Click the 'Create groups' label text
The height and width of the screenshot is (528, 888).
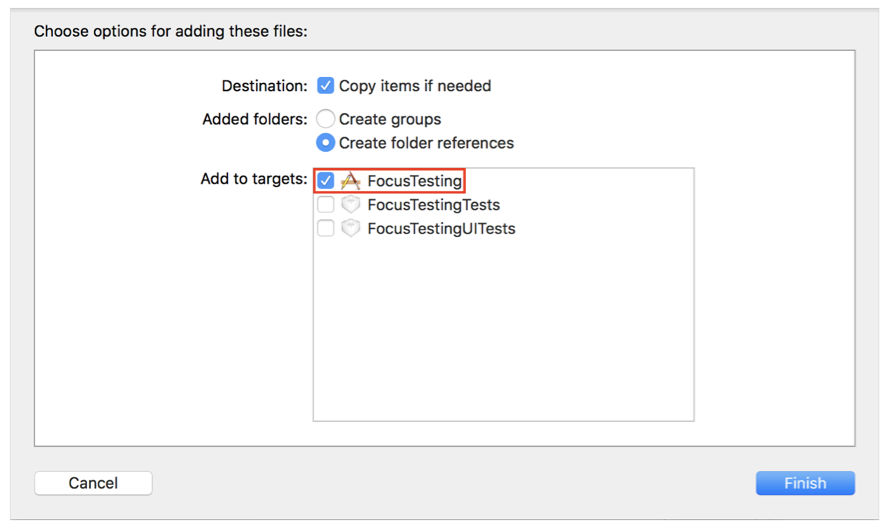coord(390,119)
